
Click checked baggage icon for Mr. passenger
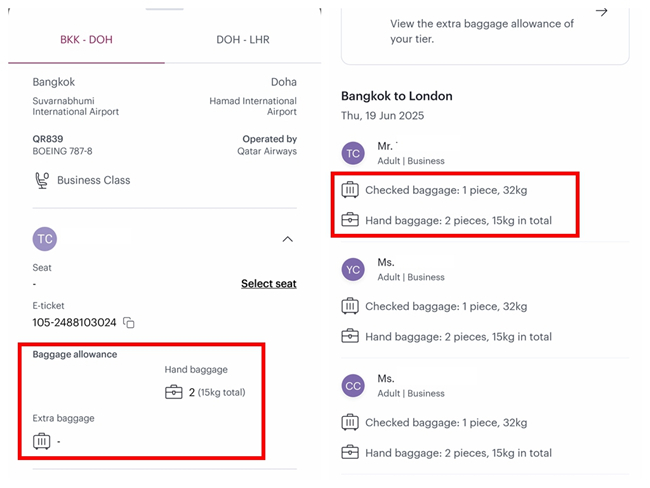(350, 190)
